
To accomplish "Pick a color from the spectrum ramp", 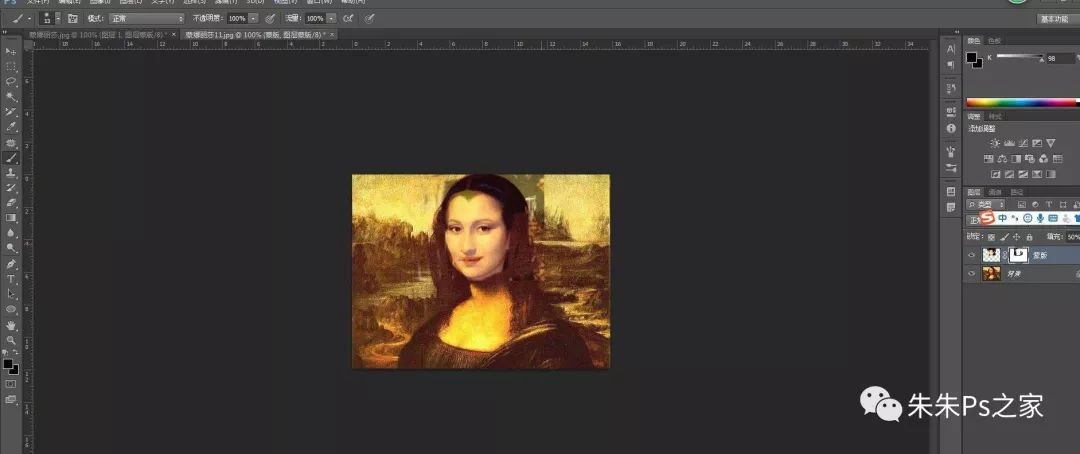I will 1023,103.
